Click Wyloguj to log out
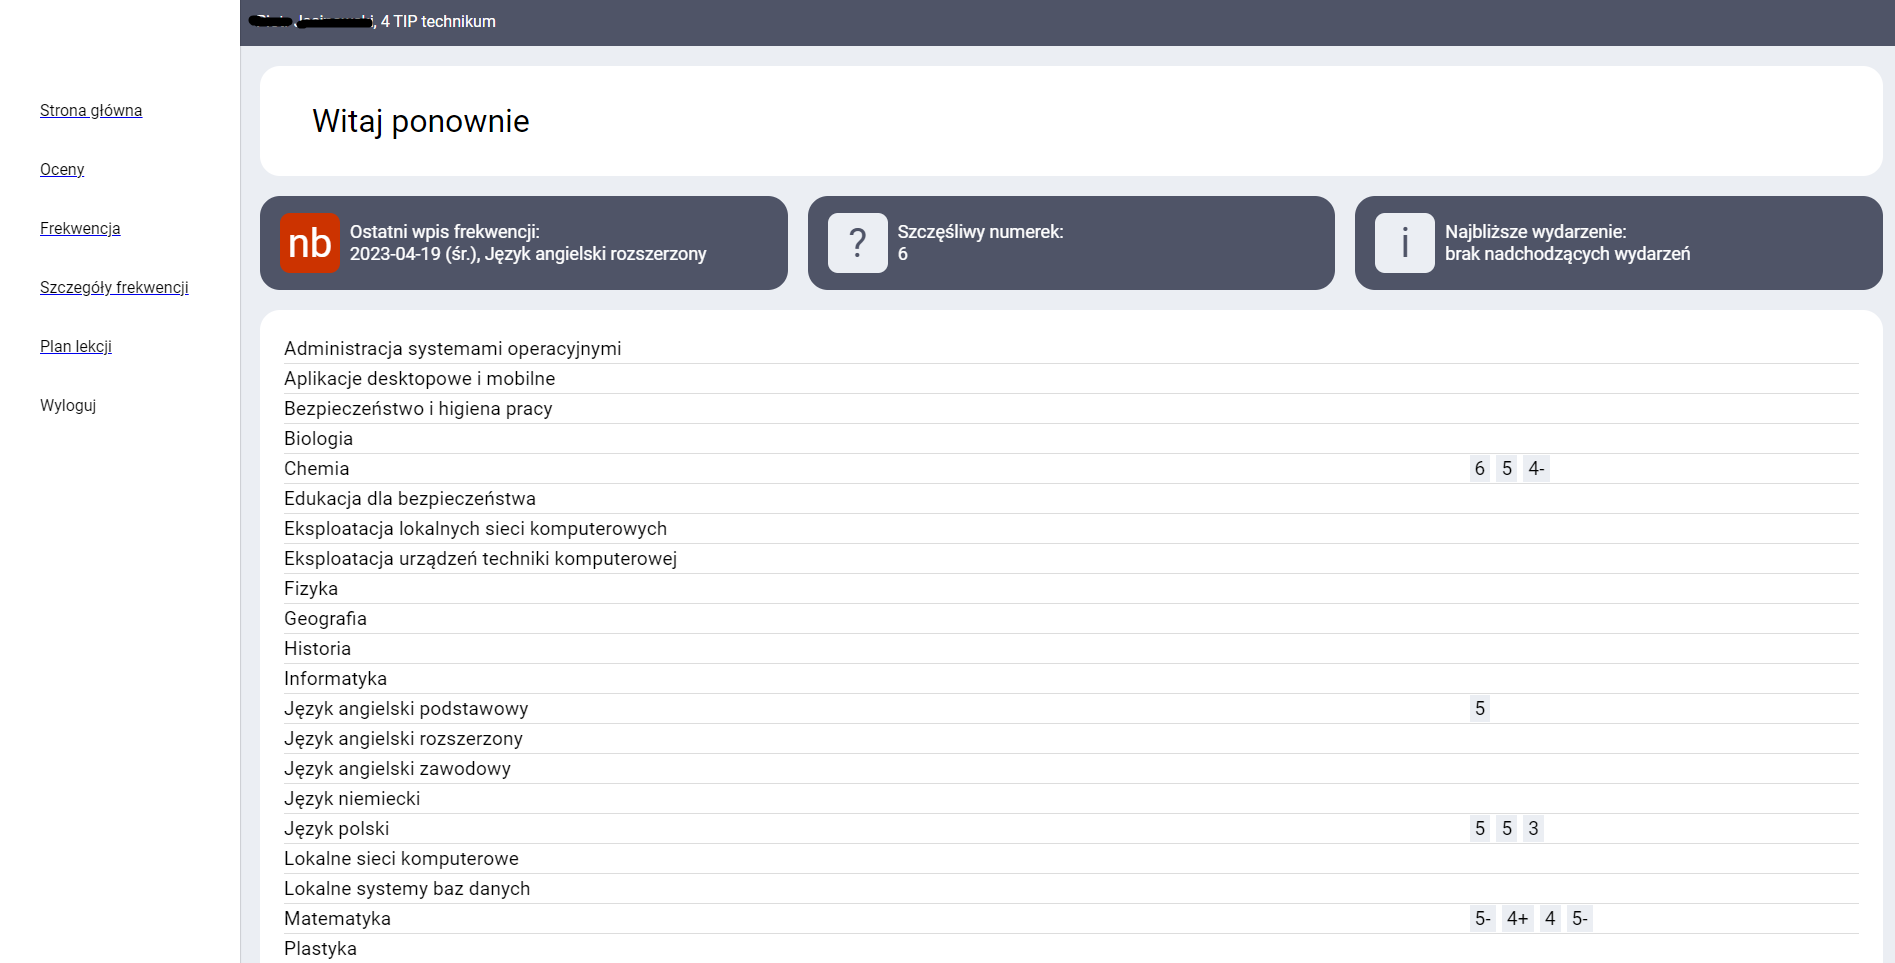 68,405
